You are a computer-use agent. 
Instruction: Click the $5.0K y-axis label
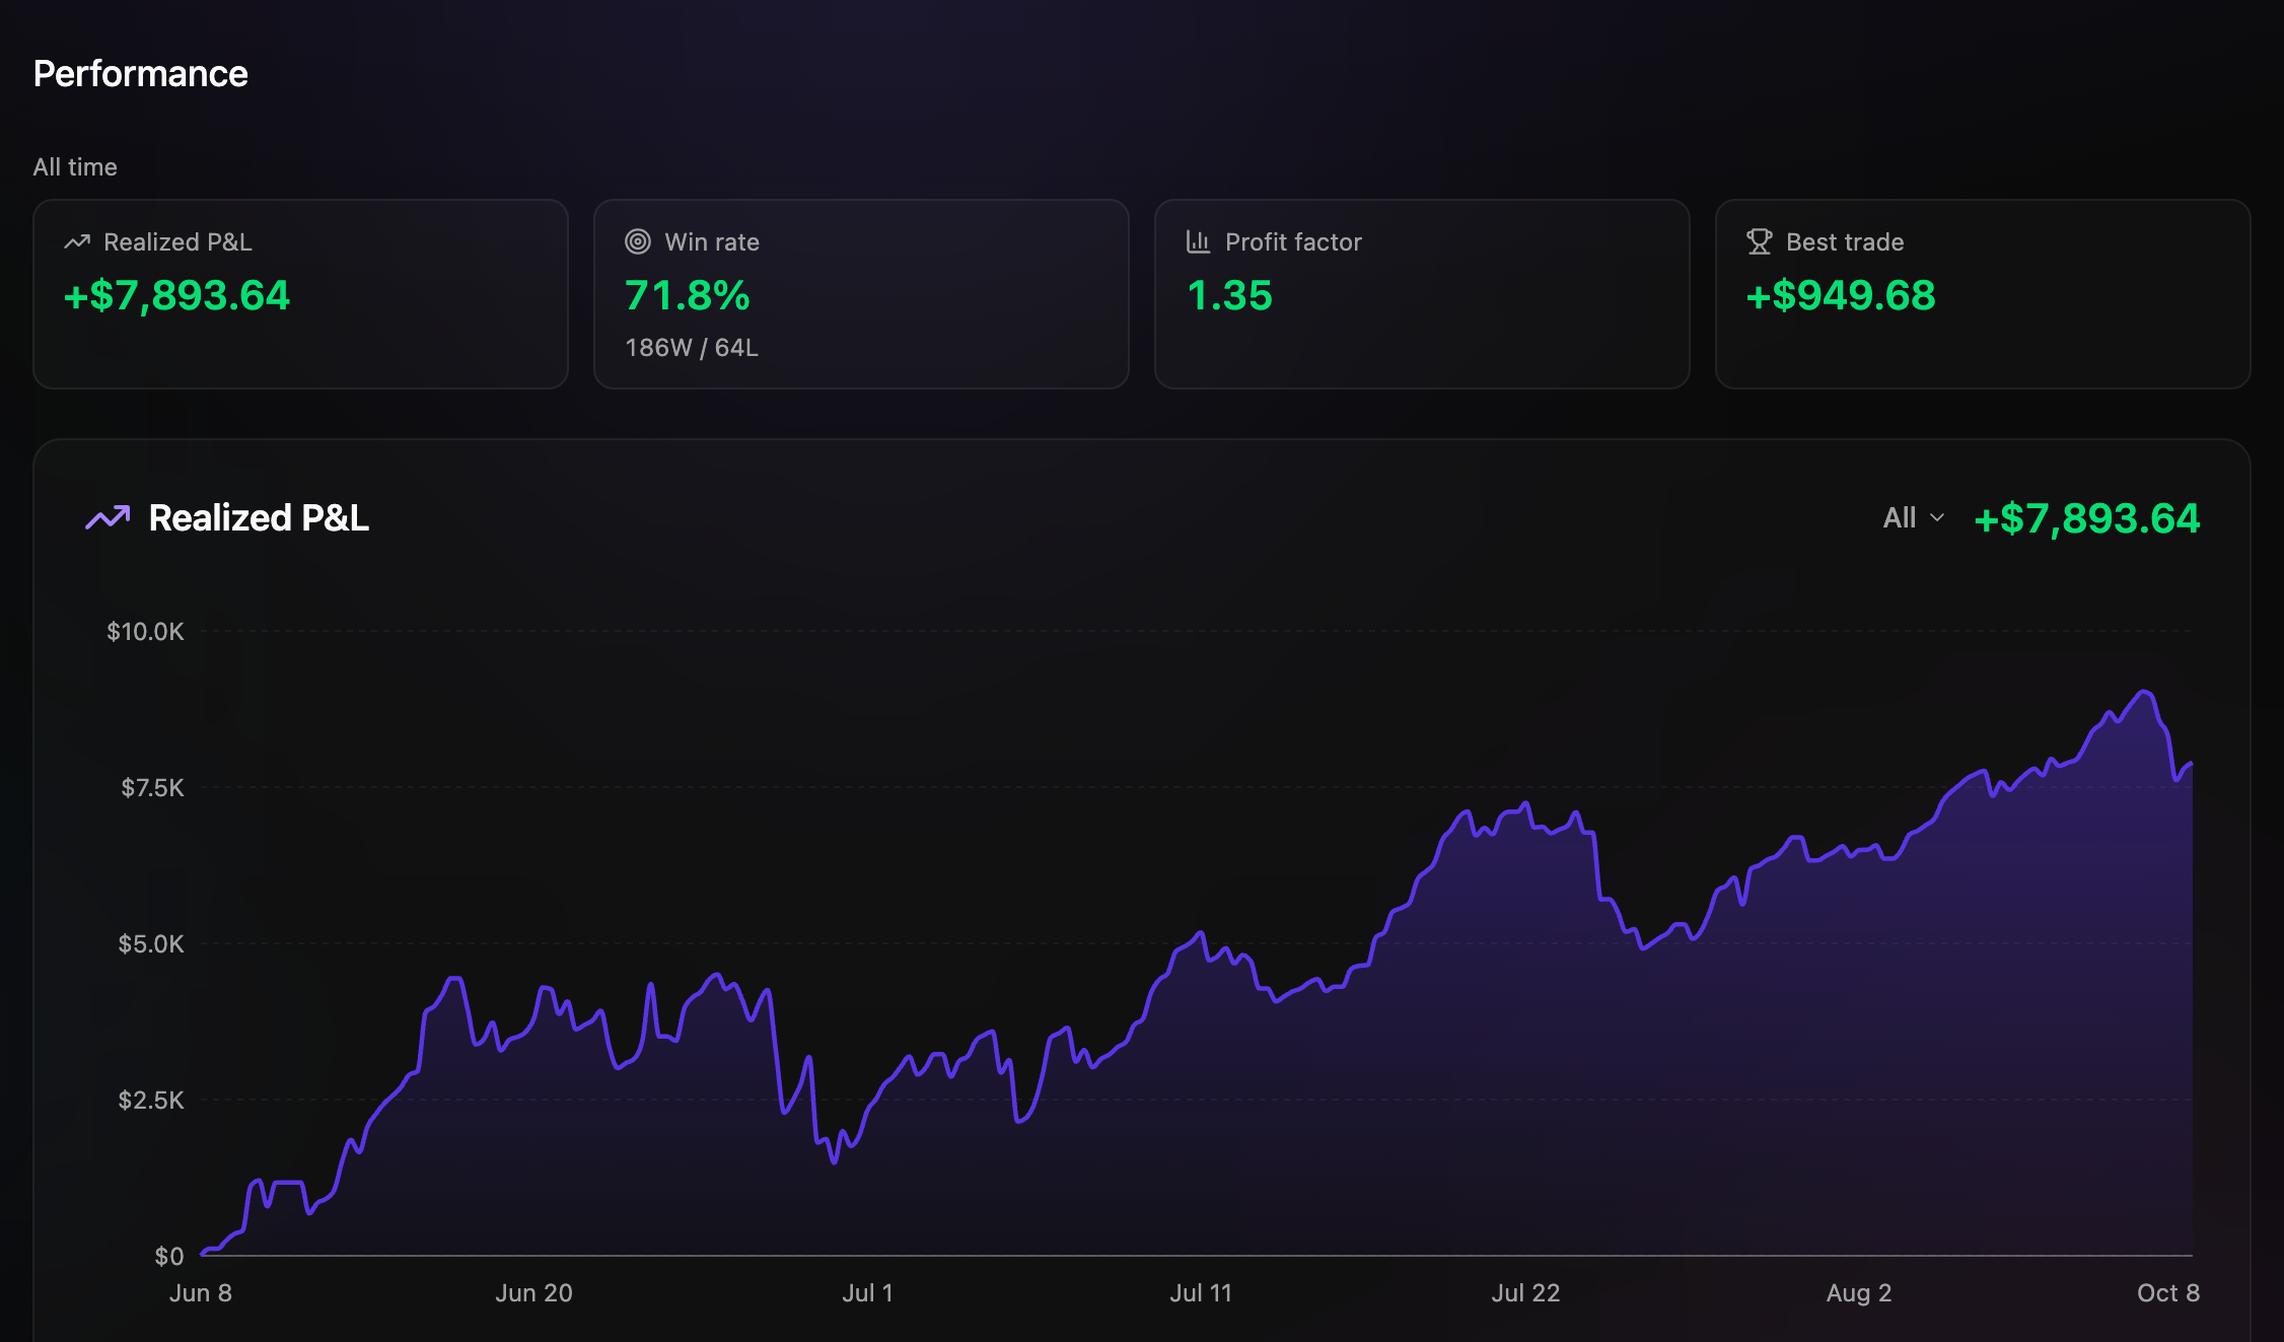tap(151, 944)
